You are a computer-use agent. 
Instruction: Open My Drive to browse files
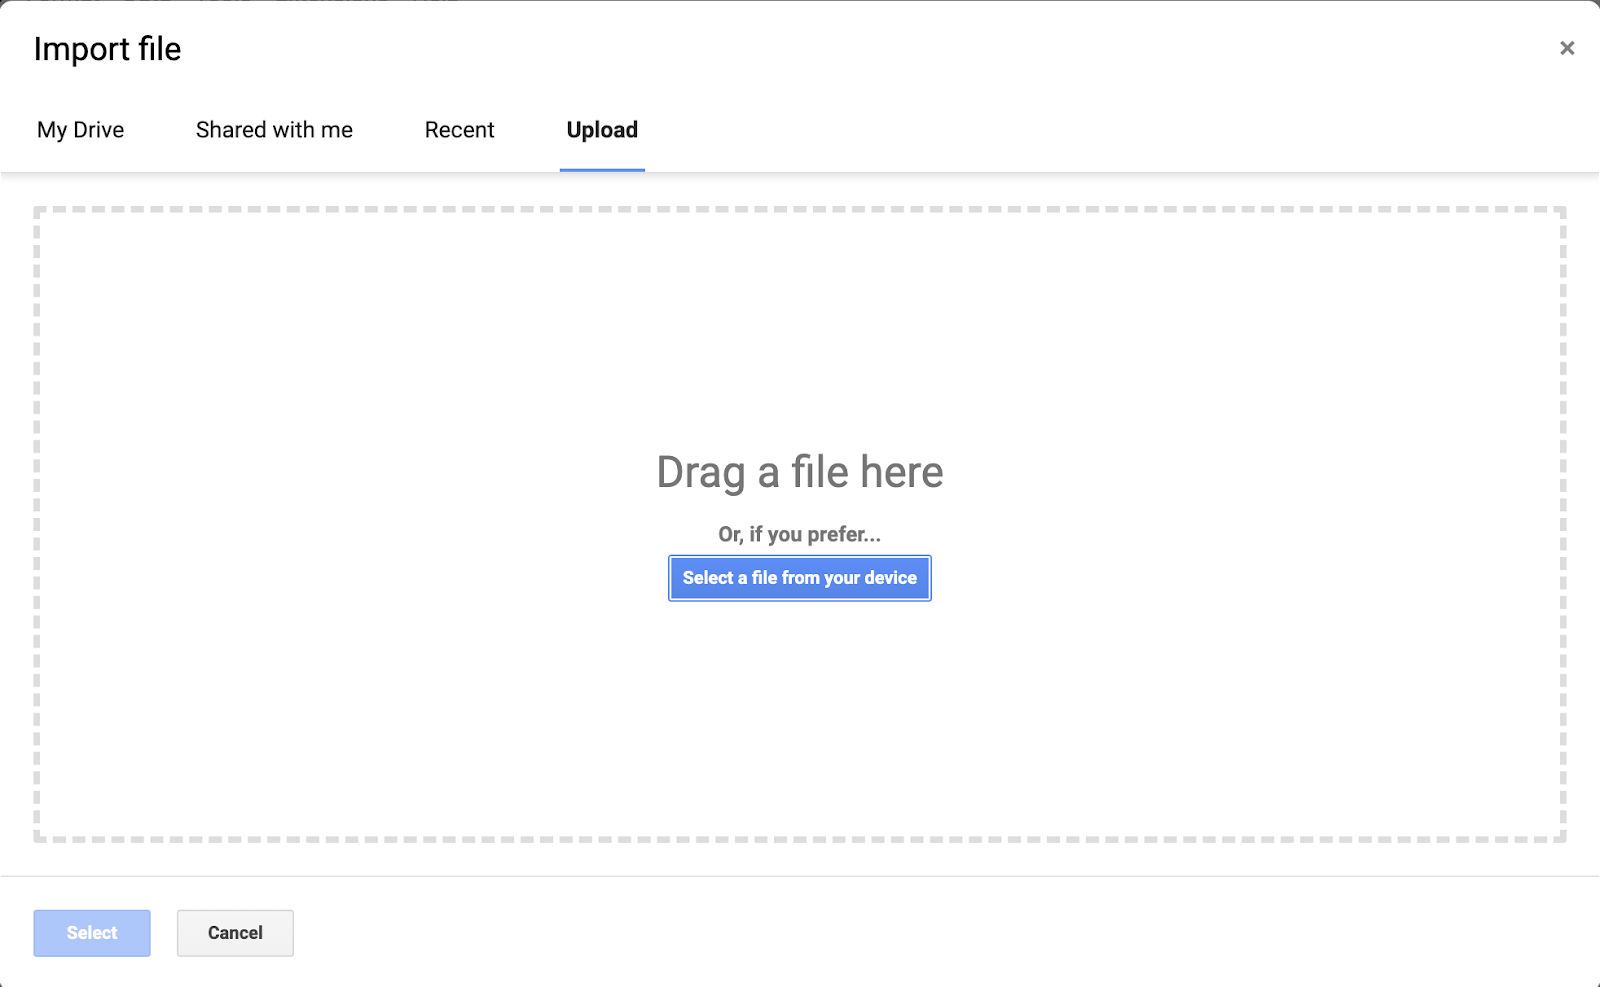(80, 130)
